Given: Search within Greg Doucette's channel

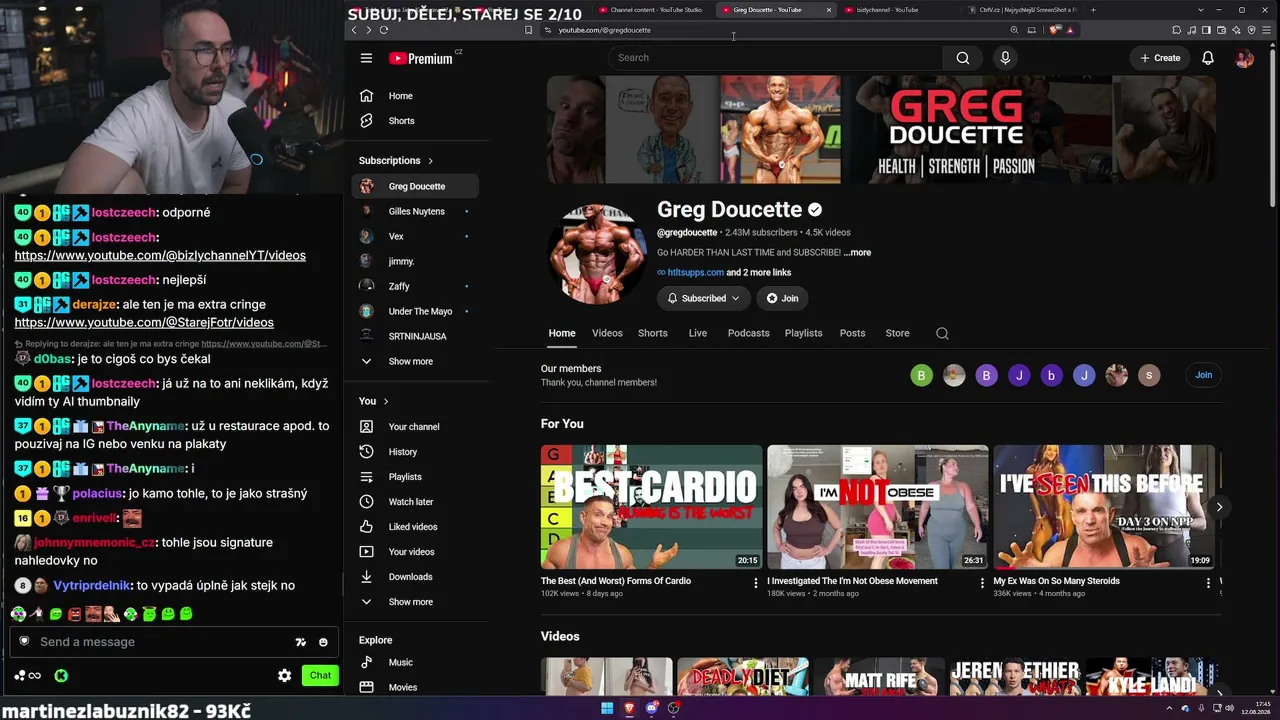Looking at the screenshot, I should 942,333.
